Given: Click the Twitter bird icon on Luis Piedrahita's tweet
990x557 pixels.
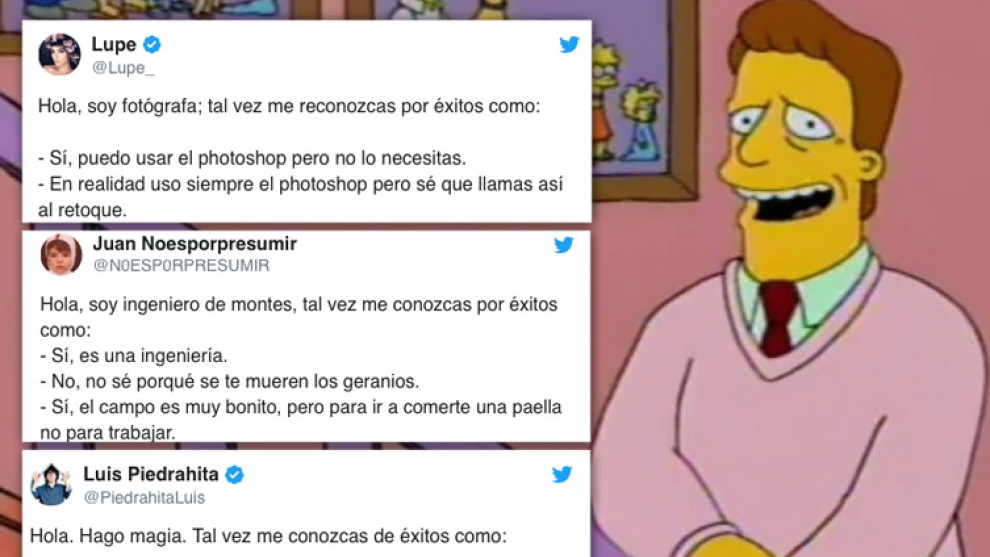Looking at the screenshot, I should pos(561,474).
